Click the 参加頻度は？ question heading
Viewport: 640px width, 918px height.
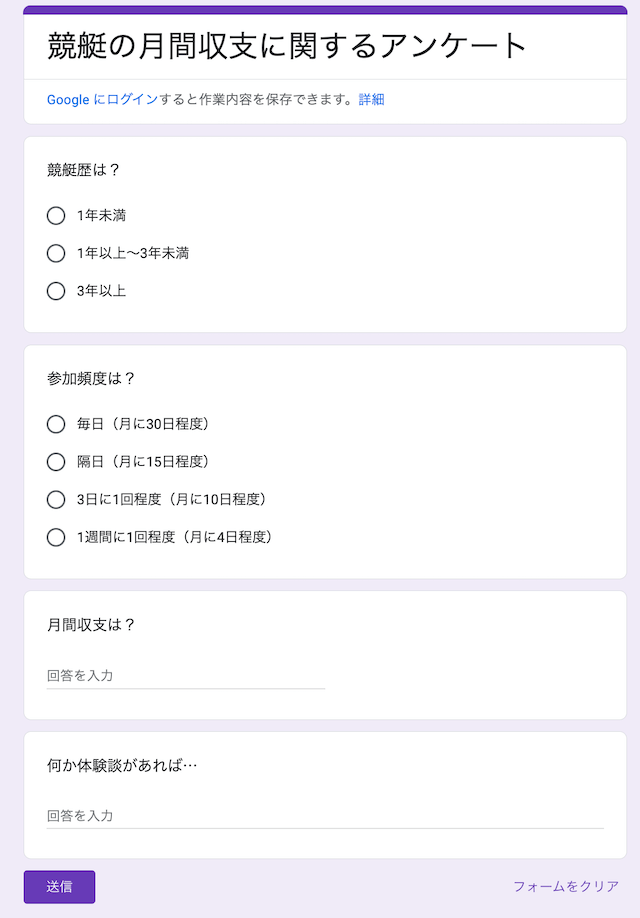point(91,378)
